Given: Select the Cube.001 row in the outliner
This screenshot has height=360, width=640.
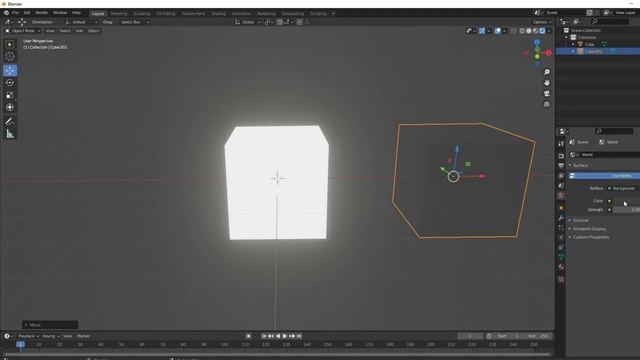Looking at the screenshot, I should (598, 51).
